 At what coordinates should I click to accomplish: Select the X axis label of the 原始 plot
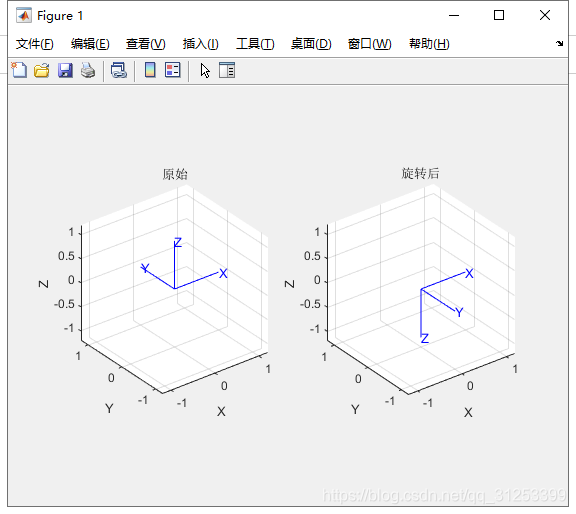[221, 411]
